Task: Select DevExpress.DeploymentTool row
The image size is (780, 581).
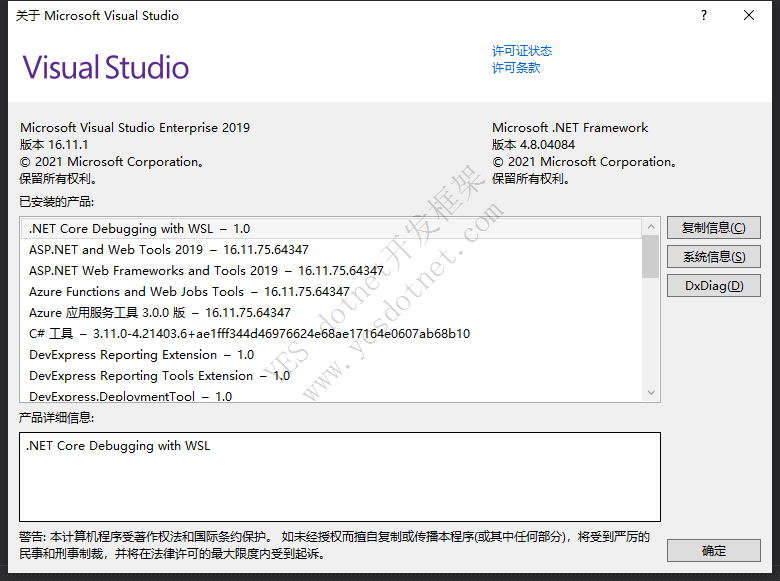Action: point(331,395)
